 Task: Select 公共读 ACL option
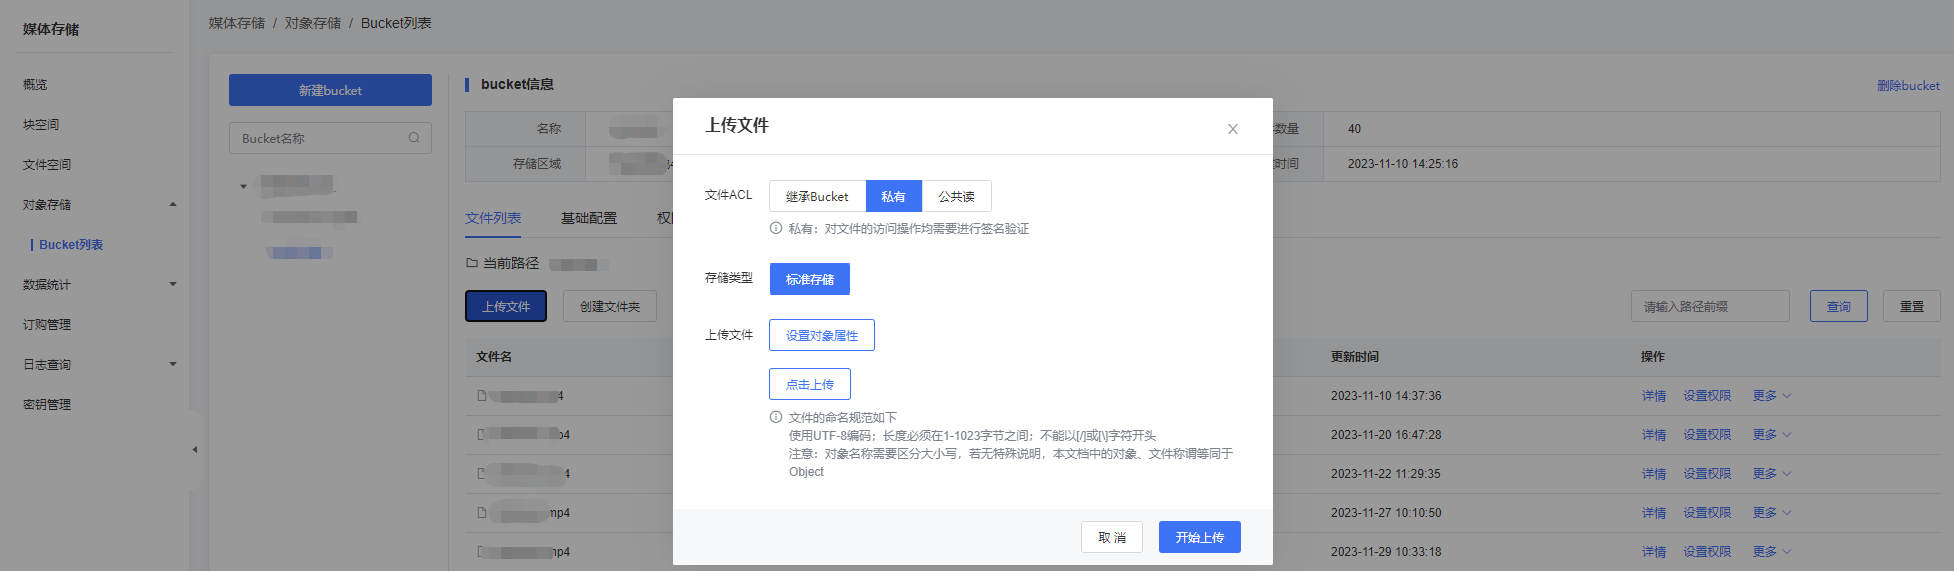tap(956, 196)
